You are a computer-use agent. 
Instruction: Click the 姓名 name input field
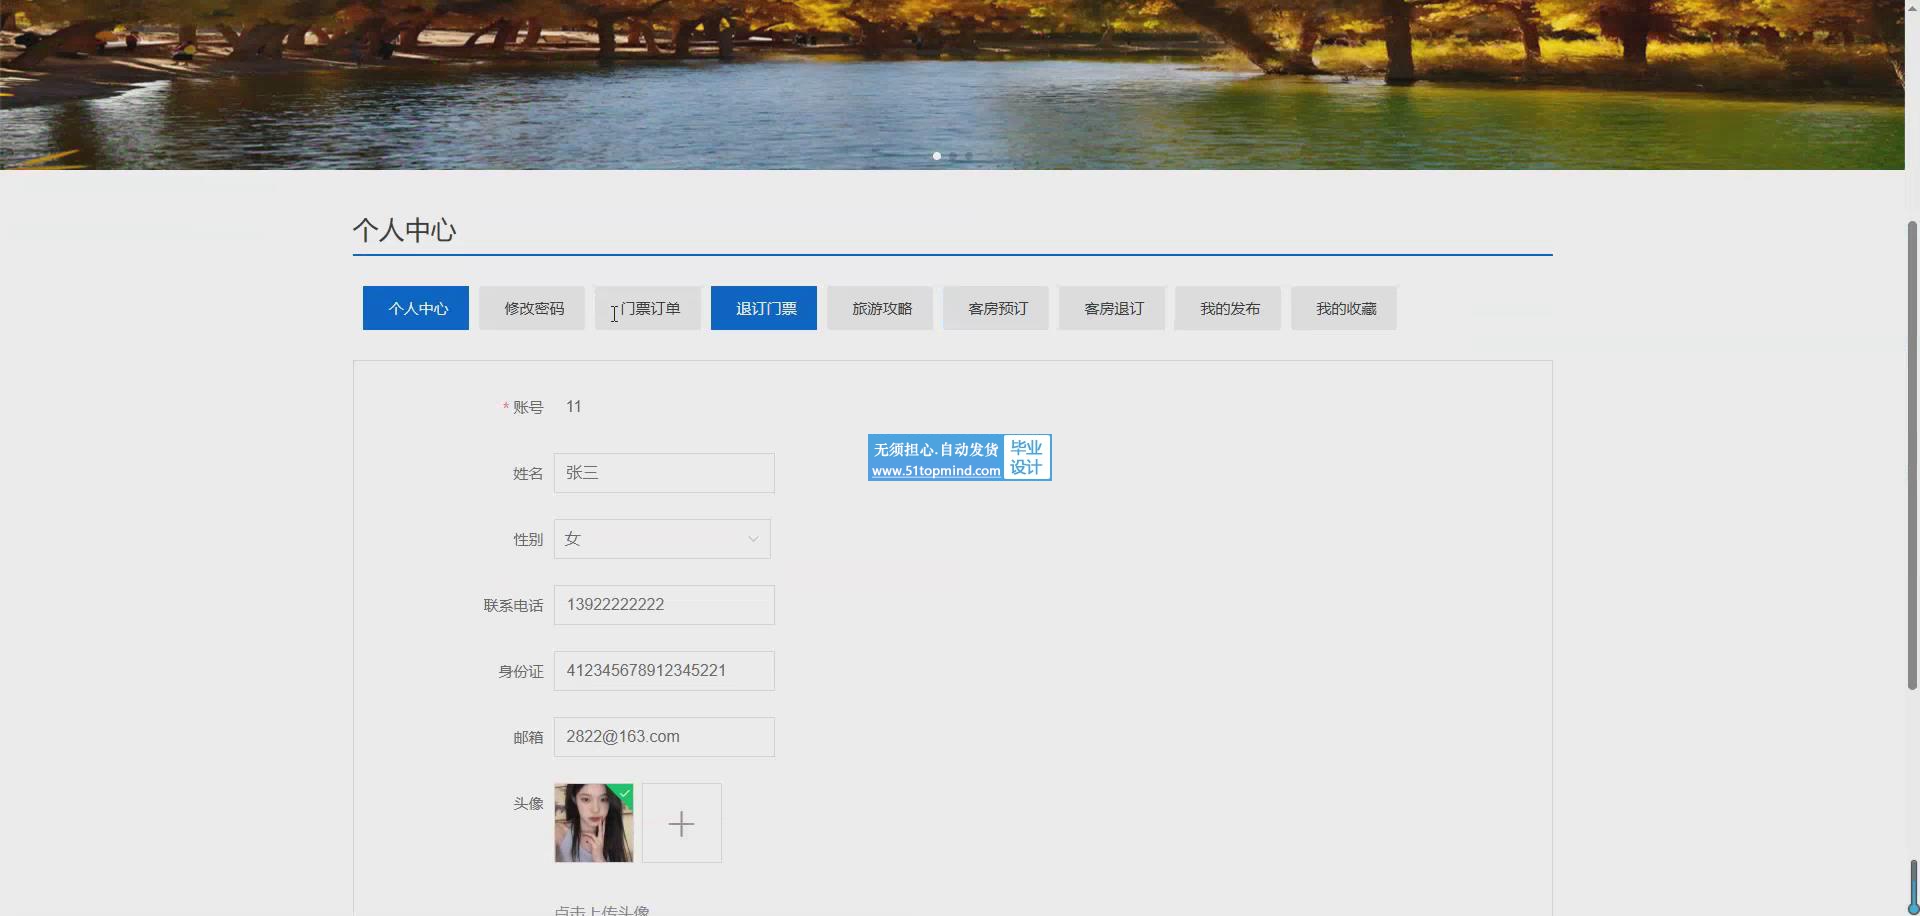664,473
